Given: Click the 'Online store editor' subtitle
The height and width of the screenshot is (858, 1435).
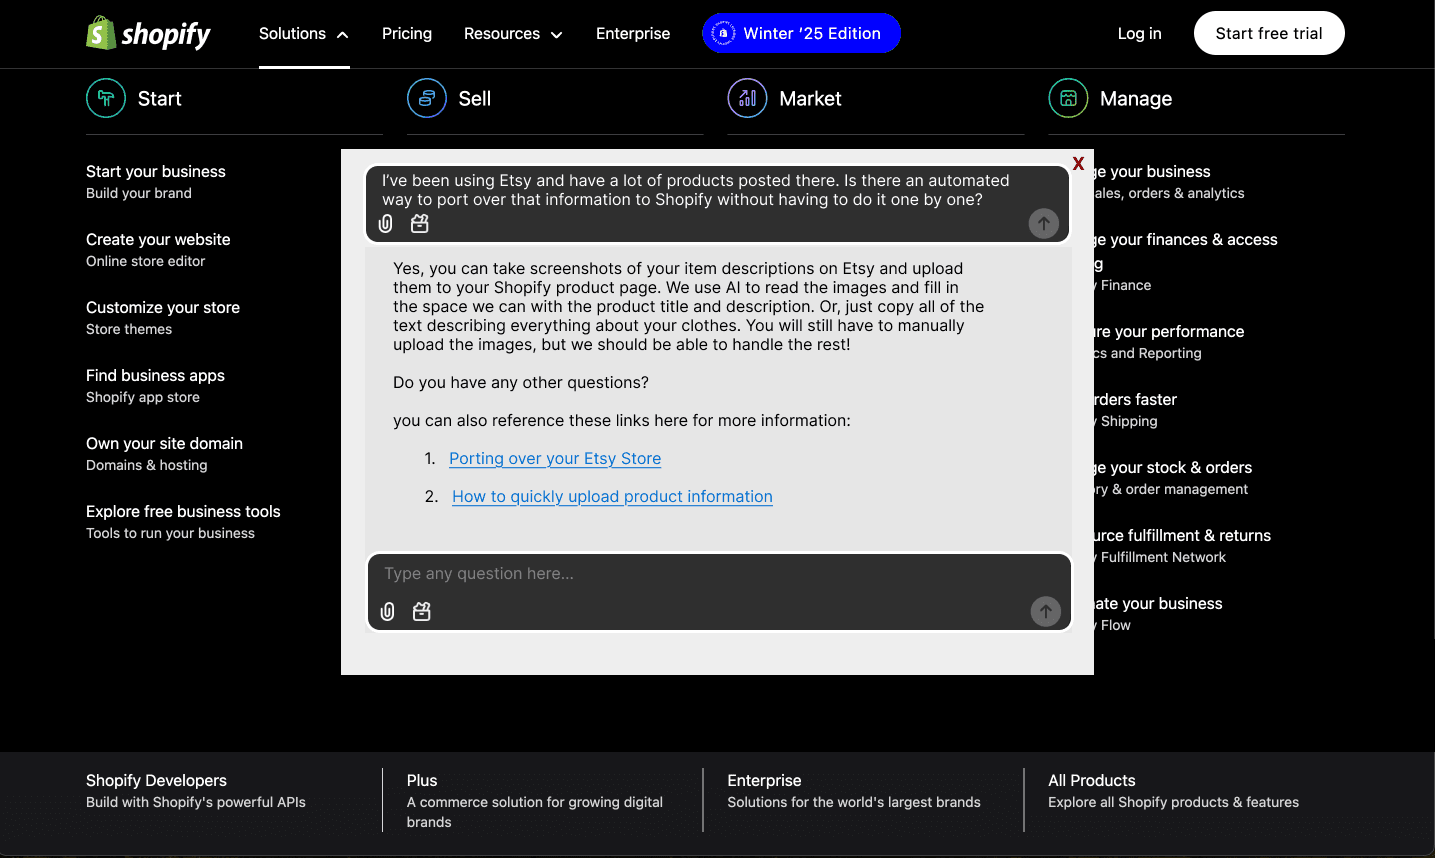Looking at the screenshot, I should pos(145,261).
